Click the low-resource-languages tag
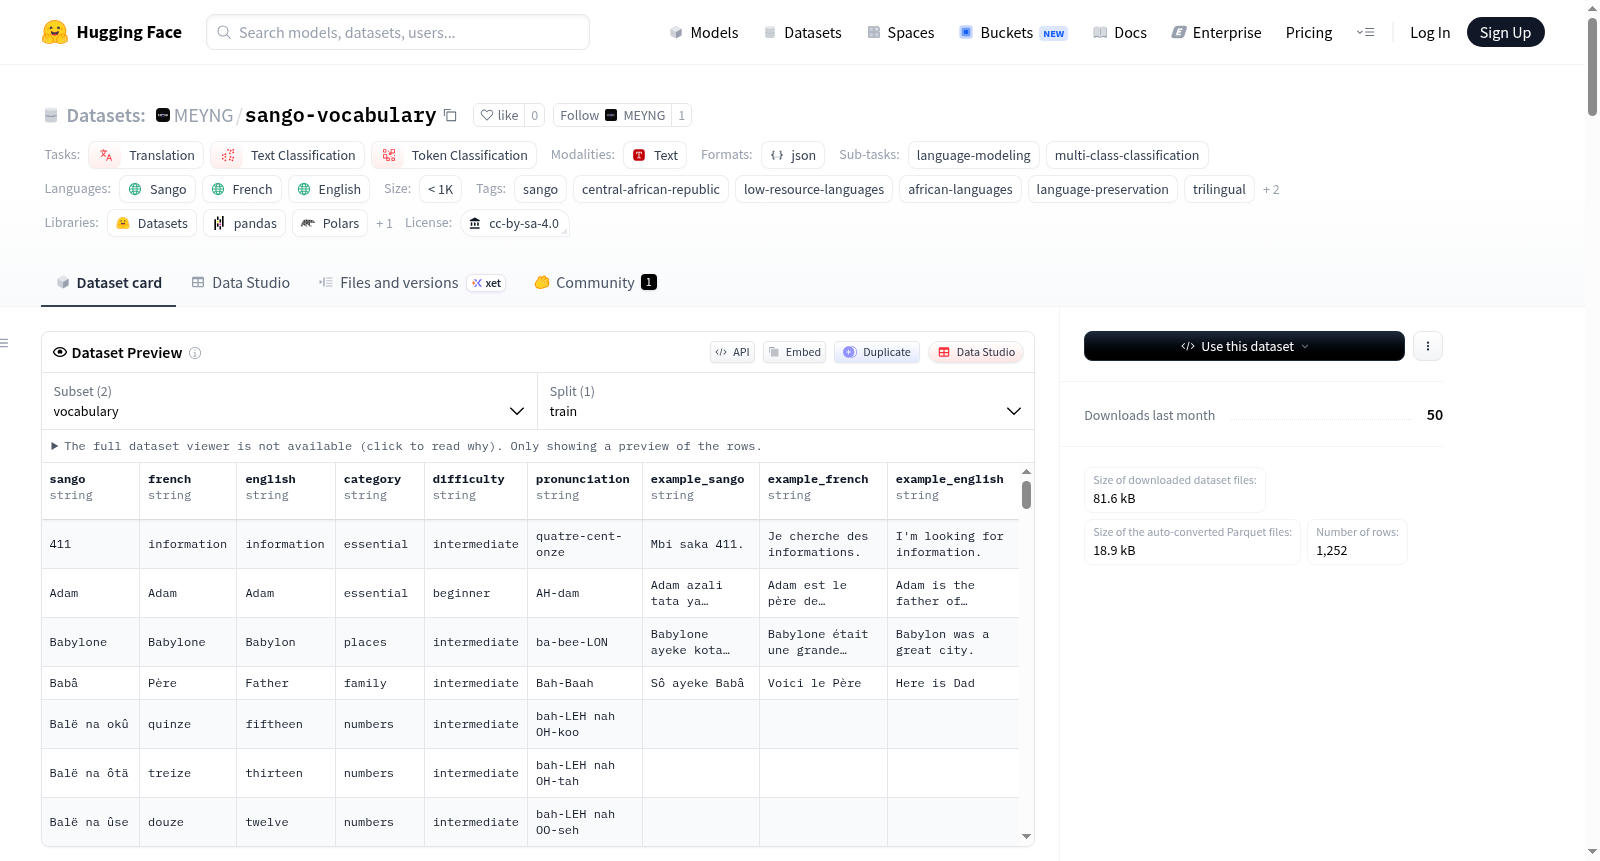The height and width of the screenshot is (861, 1600). [814, 189]
